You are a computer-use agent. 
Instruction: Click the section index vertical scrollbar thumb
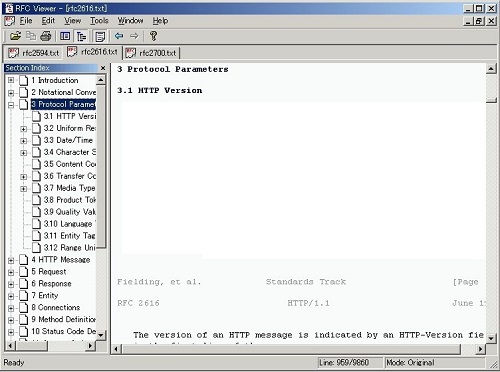101,166
